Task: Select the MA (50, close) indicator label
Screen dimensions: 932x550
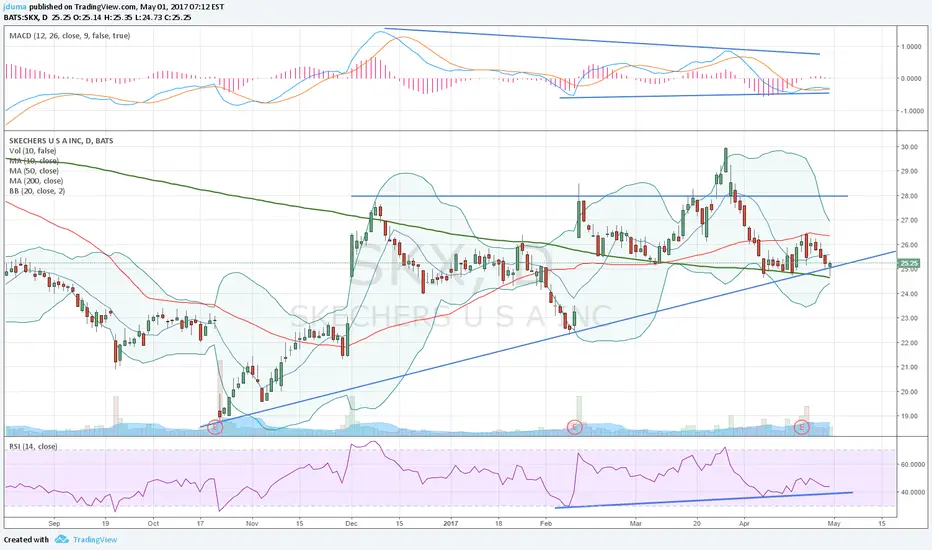Action: coord(33,171)
